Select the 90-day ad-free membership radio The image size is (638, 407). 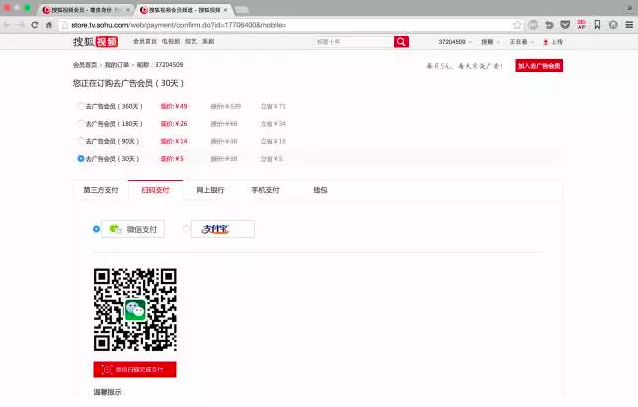click(81, 141)
